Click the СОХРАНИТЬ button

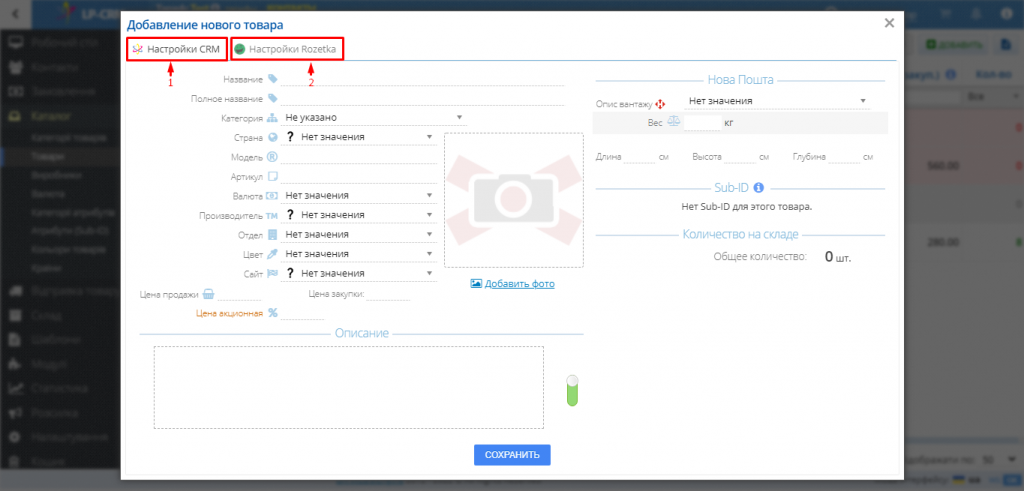512,455
